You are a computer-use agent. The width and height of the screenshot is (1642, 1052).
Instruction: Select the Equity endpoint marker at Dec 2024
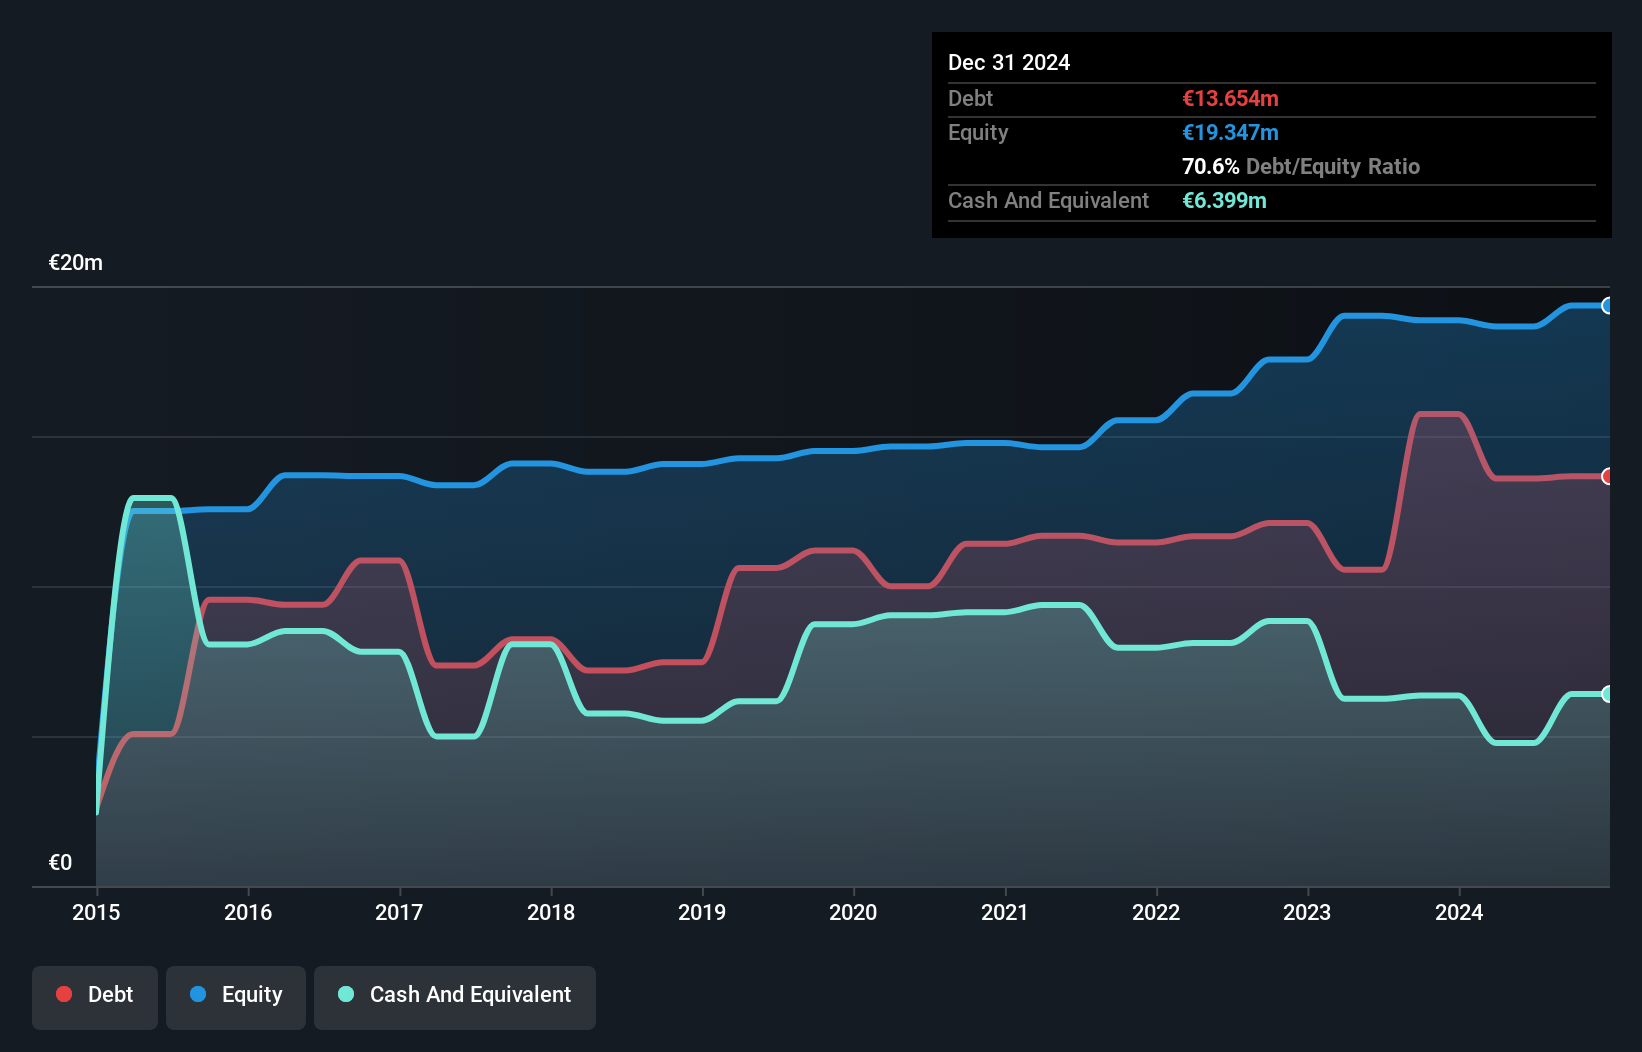(1607, 306)
